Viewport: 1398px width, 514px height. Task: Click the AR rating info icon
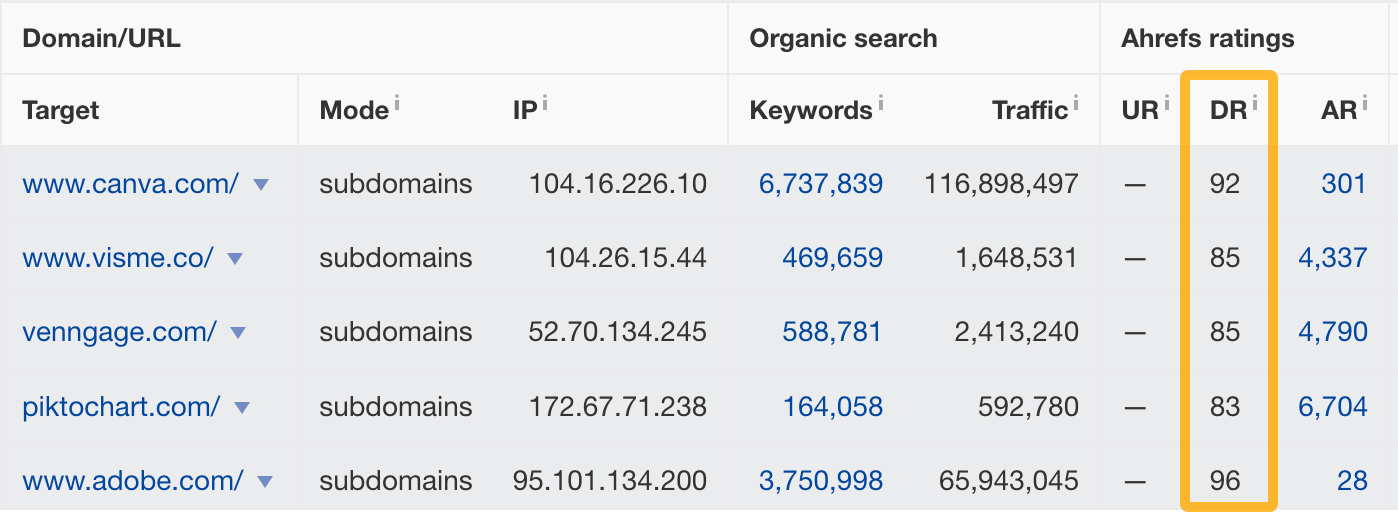click(x=1364, y=102)
